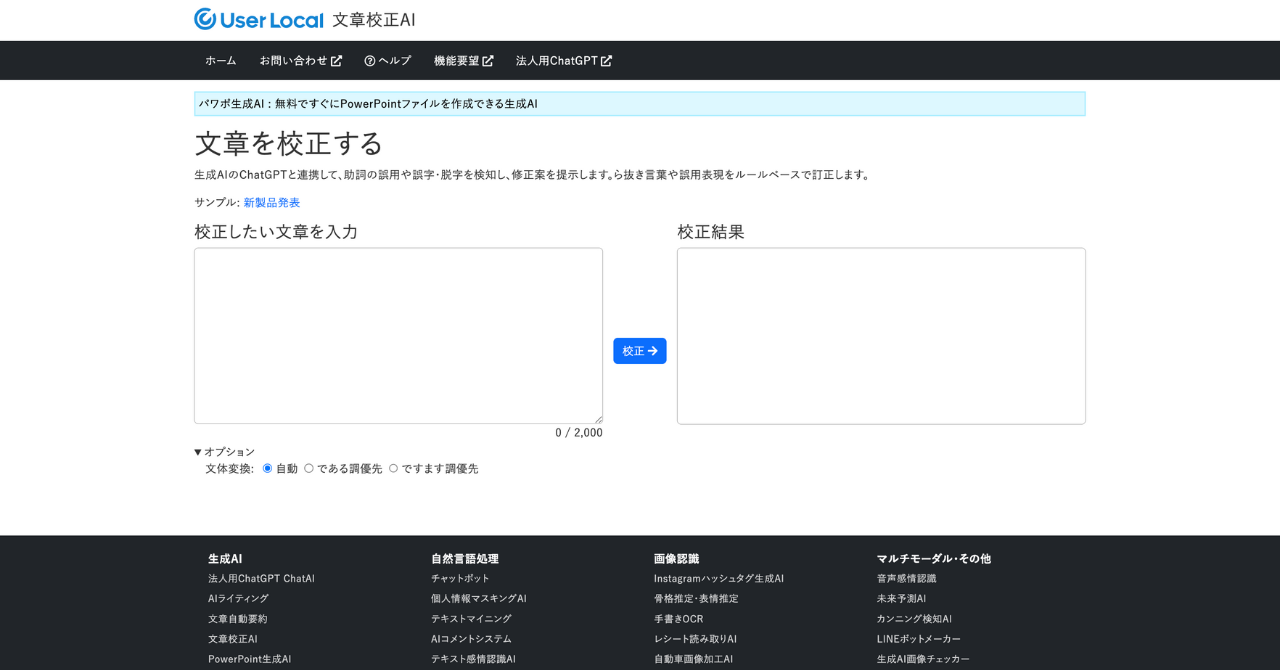Click the external link icon beside 機能要望
Viewport: 1280px width, 670px height.
coord(488,61)
